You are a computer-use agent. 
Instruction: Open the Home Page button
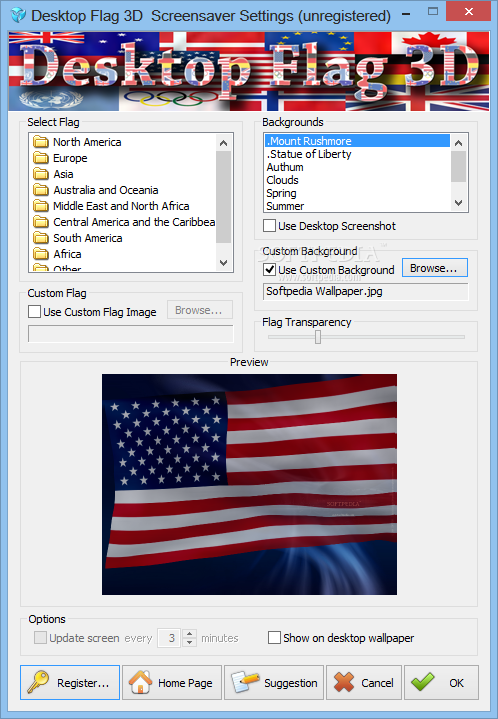(x=172, y=683)
